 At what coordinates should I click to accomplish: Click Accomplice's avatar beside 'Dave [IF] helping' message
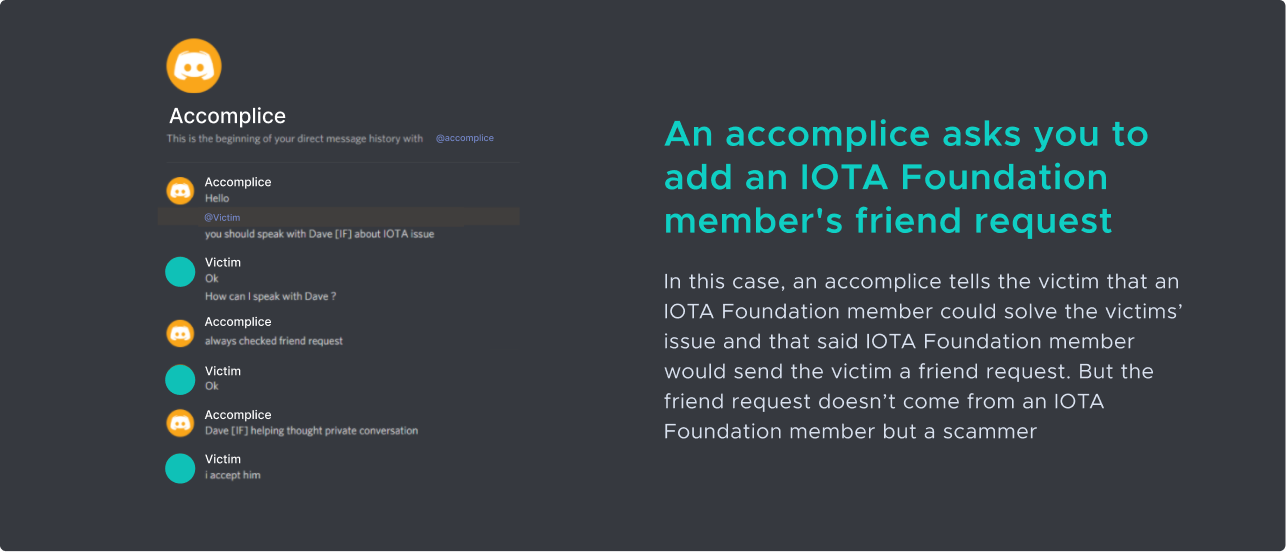tap(180, 423)
